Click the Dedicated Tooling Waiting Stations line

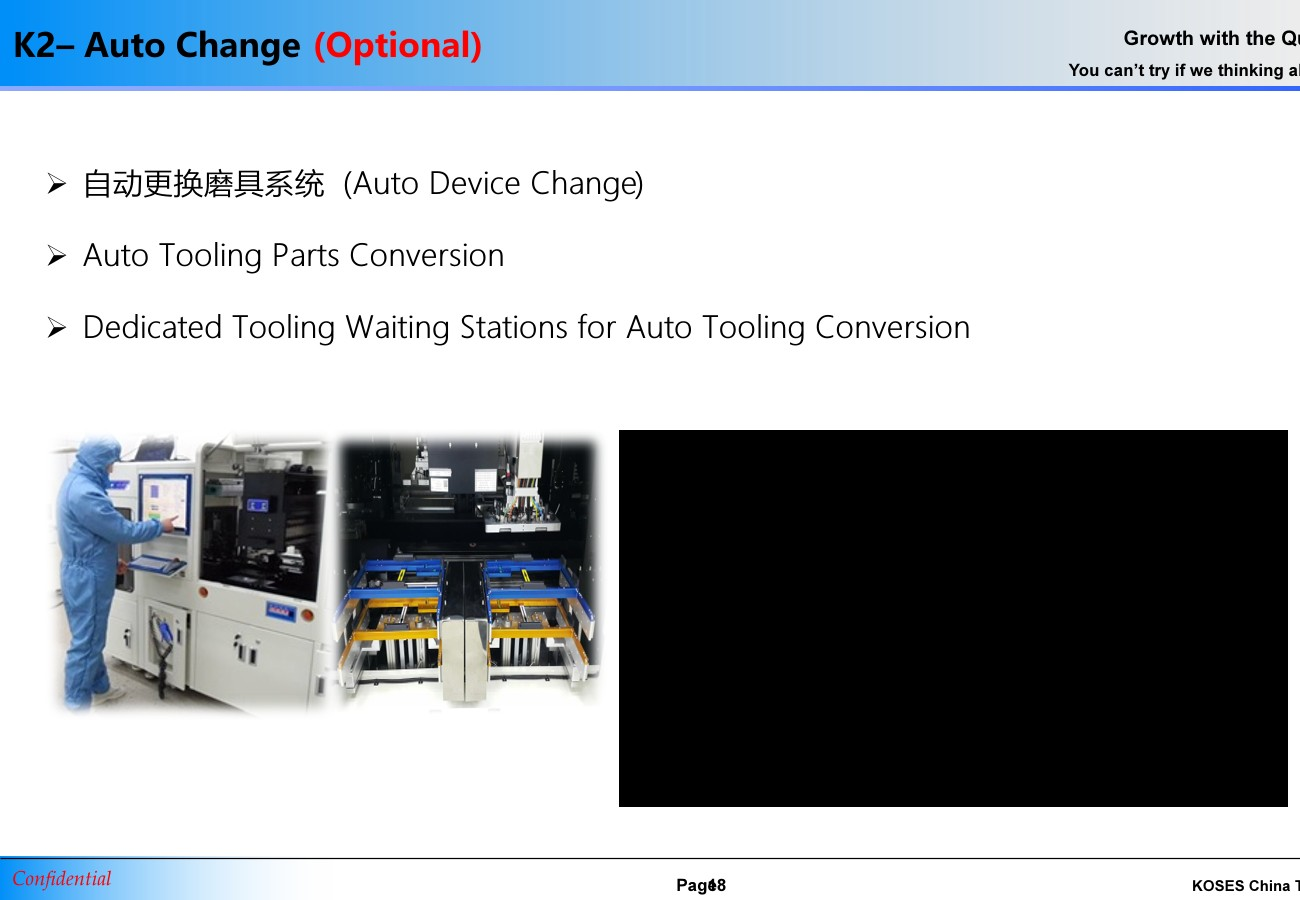[526, 328]
